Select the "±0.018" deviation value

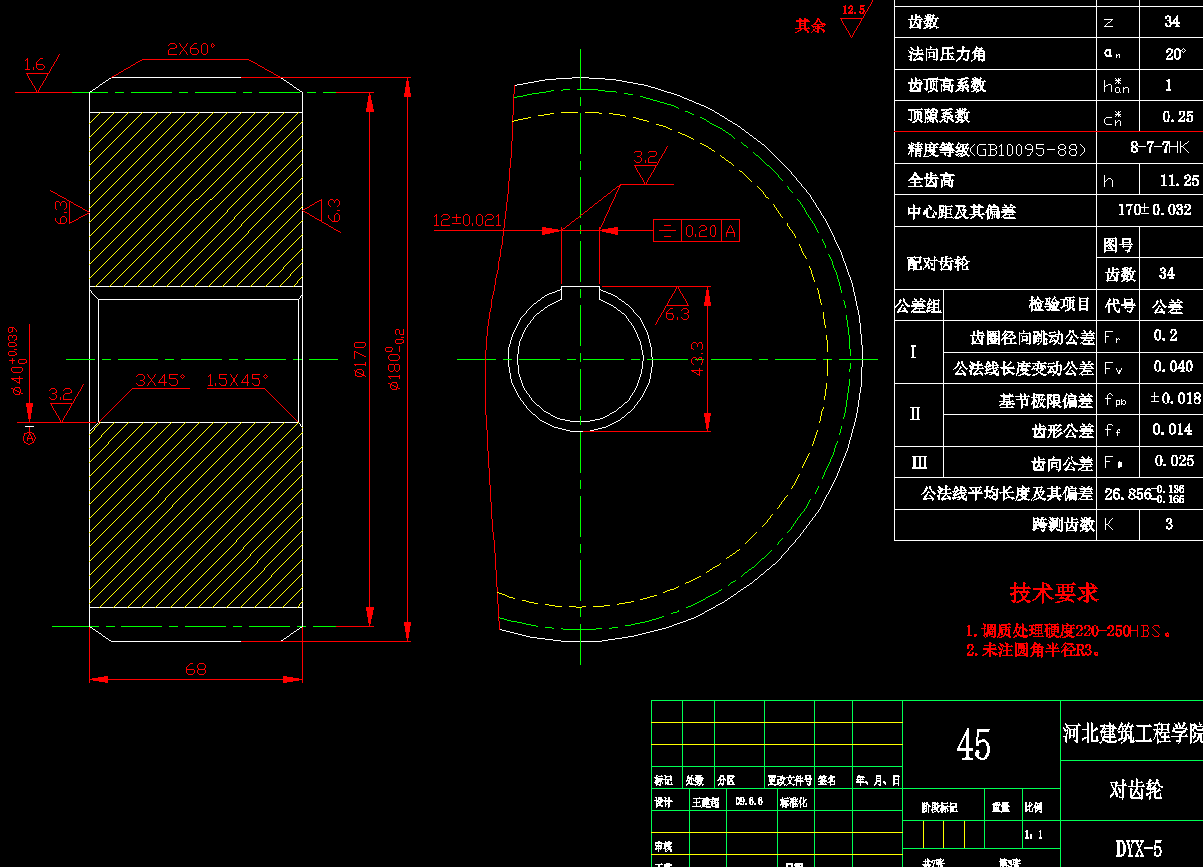[x=1175, y=398]
